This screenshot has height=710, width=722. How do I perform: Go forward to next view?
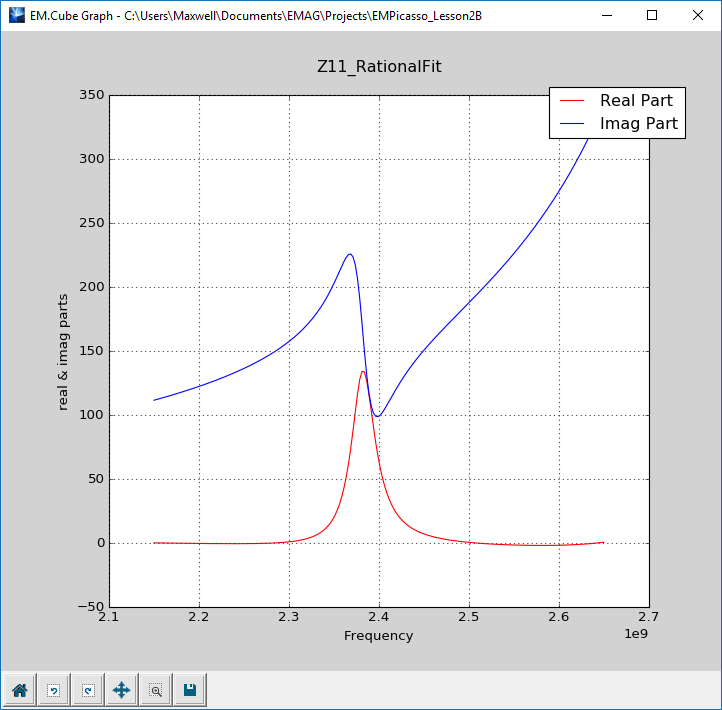point(88,690)
